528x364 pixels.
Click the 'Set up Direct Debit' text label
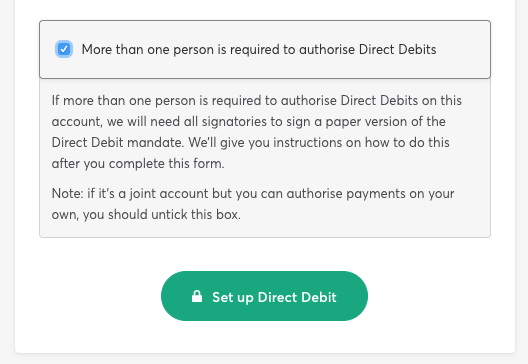click(274, 297)
